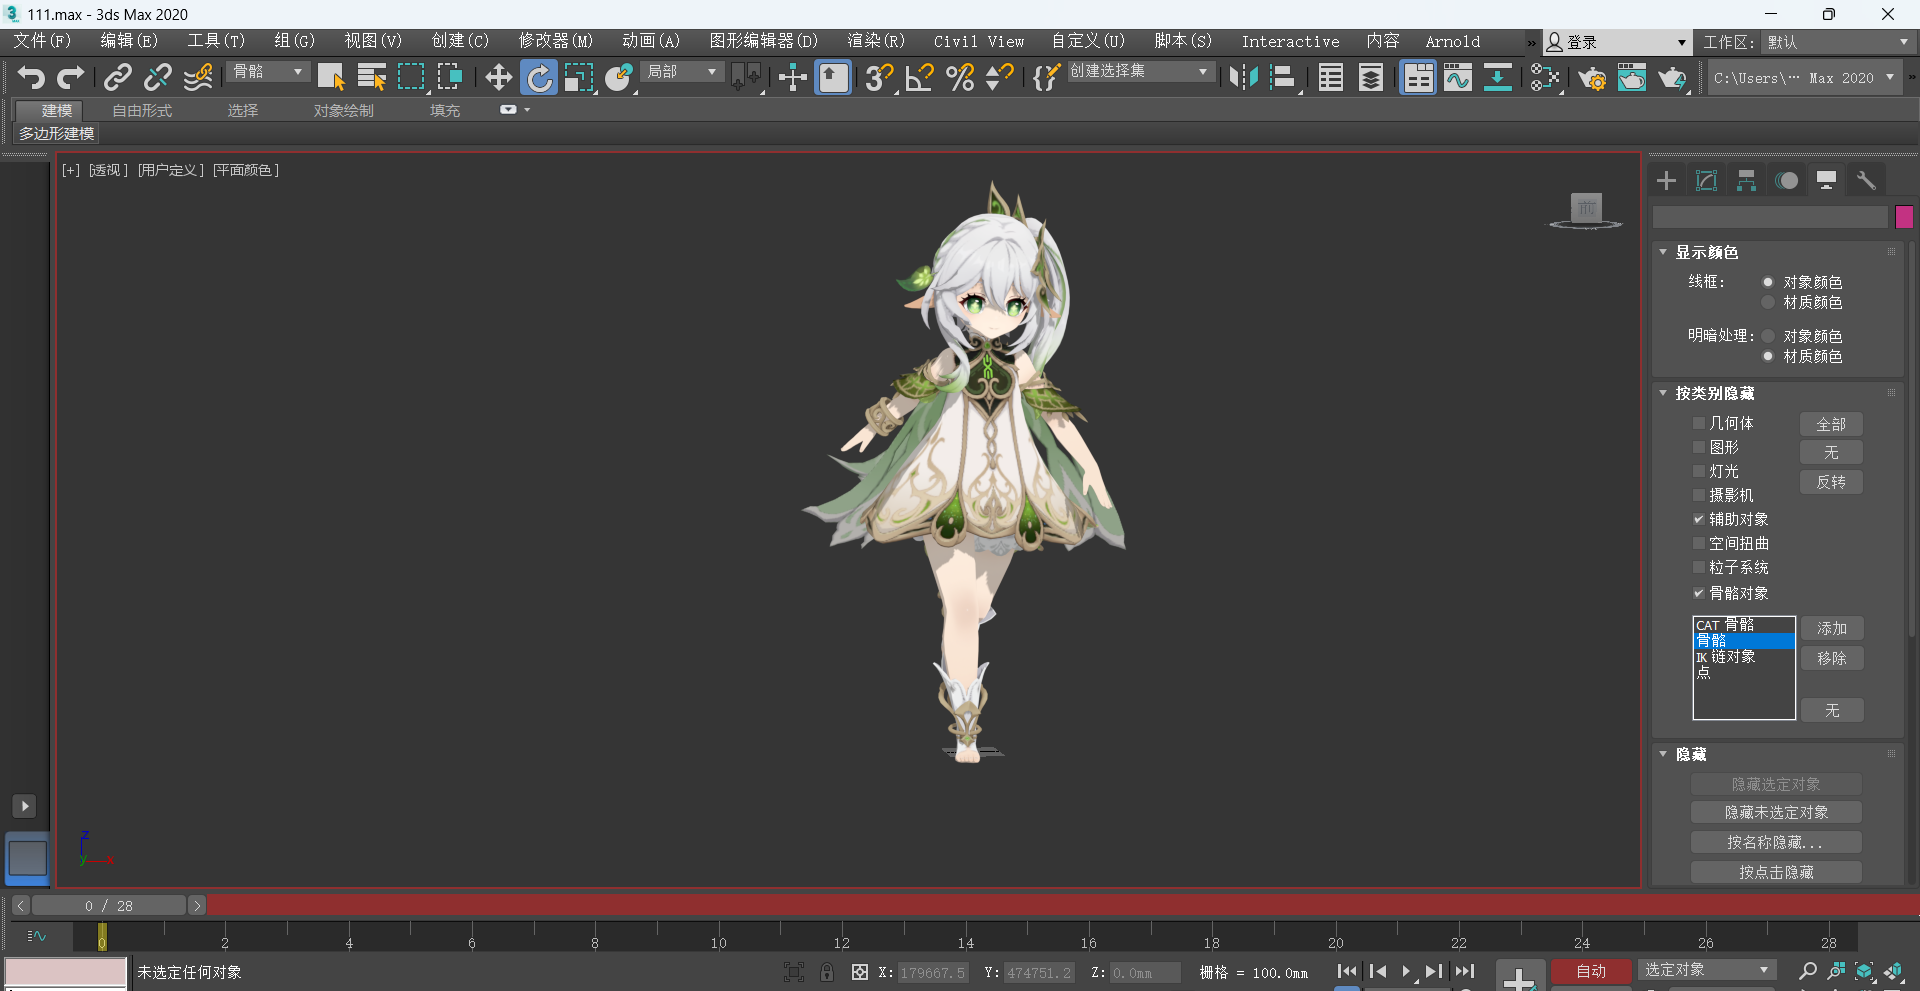Open the Layer Explorer icon
The image size is (1920, 991).
tap(1371, 77)
